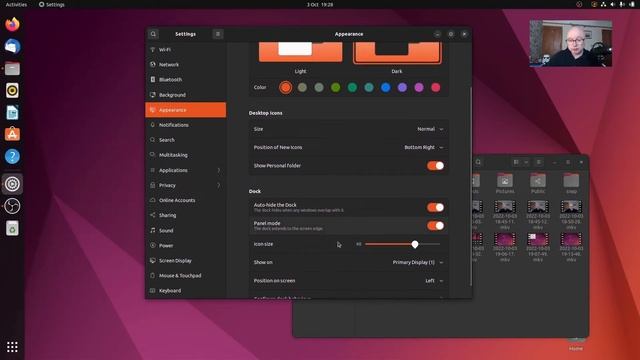
Task: Launch LibreOffice Writer from the dock
Action: [12, 112]
